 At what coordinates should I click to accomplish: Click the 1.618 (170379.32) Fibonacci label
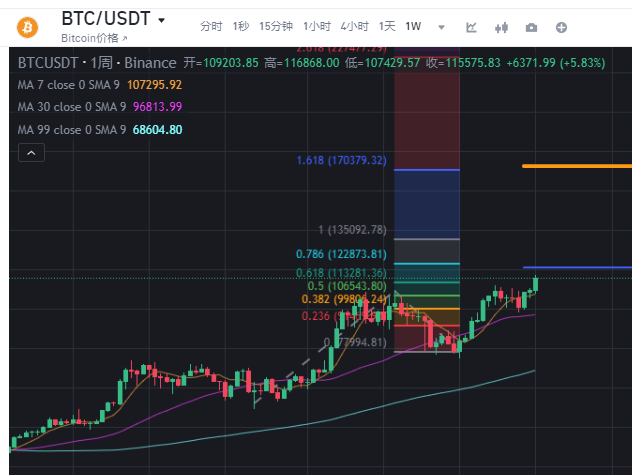pos(341,160)
